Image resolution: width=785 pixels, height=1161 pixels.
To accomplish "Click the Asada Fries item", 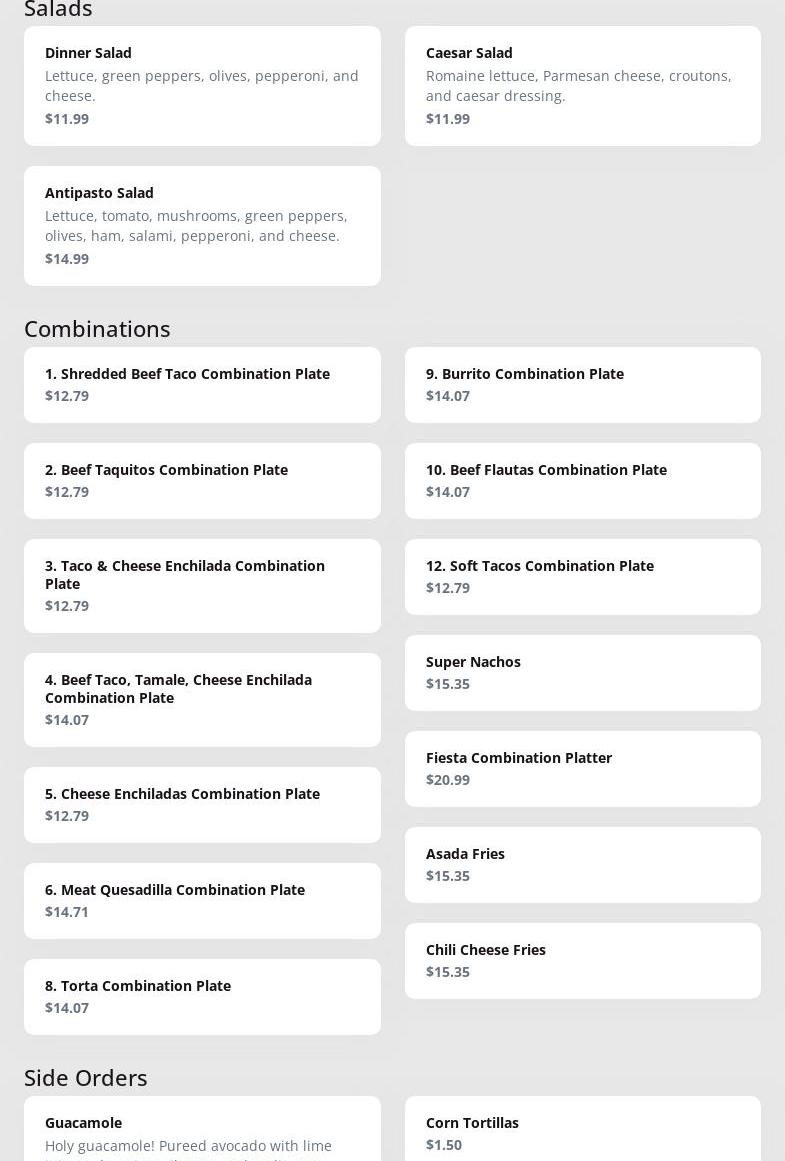I will pos(582,865).
